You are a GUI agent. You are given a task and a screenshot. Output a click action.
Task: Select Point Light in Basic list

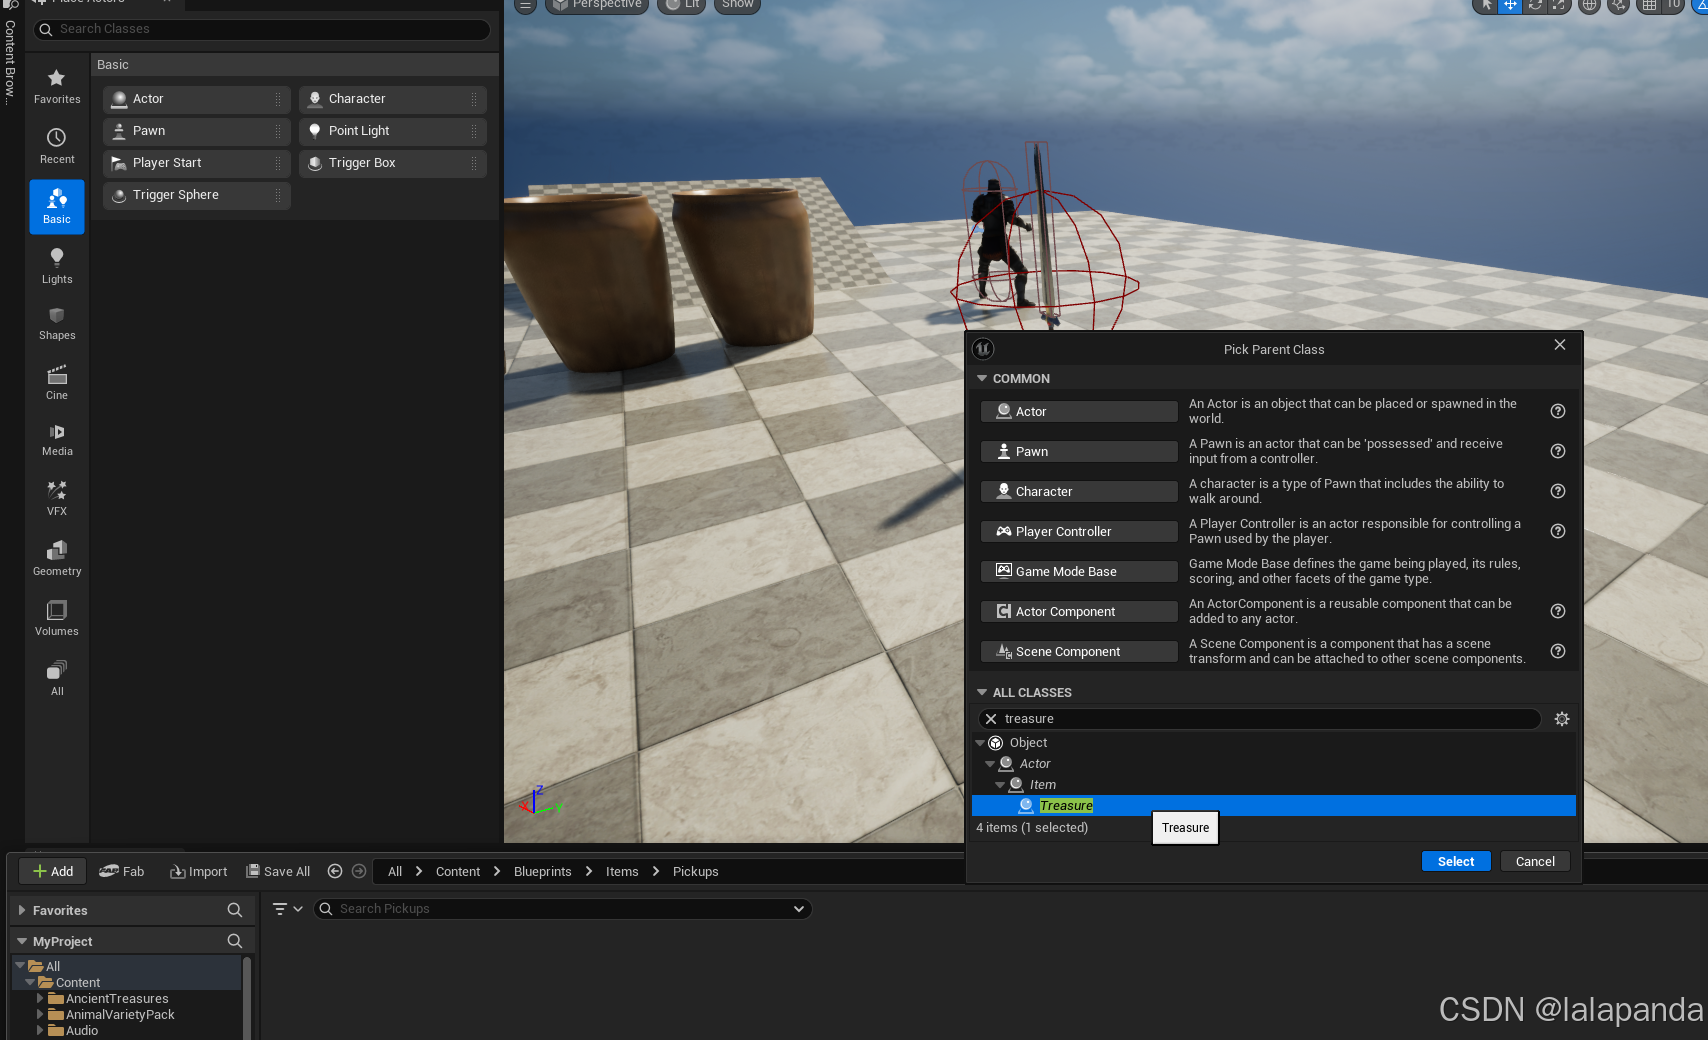point(392,131)
